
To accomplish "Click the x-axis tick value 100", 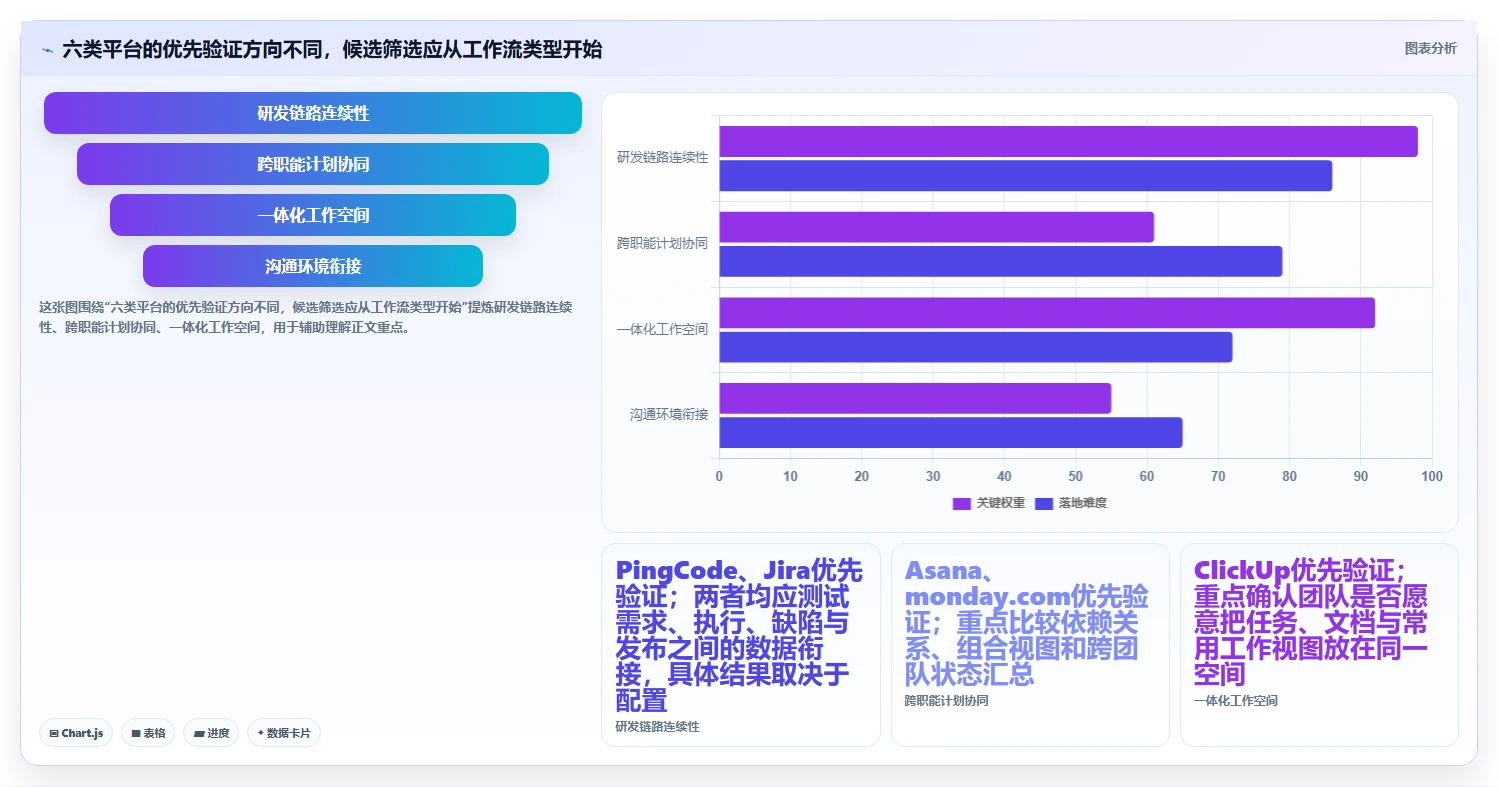I will [1431, 476].
